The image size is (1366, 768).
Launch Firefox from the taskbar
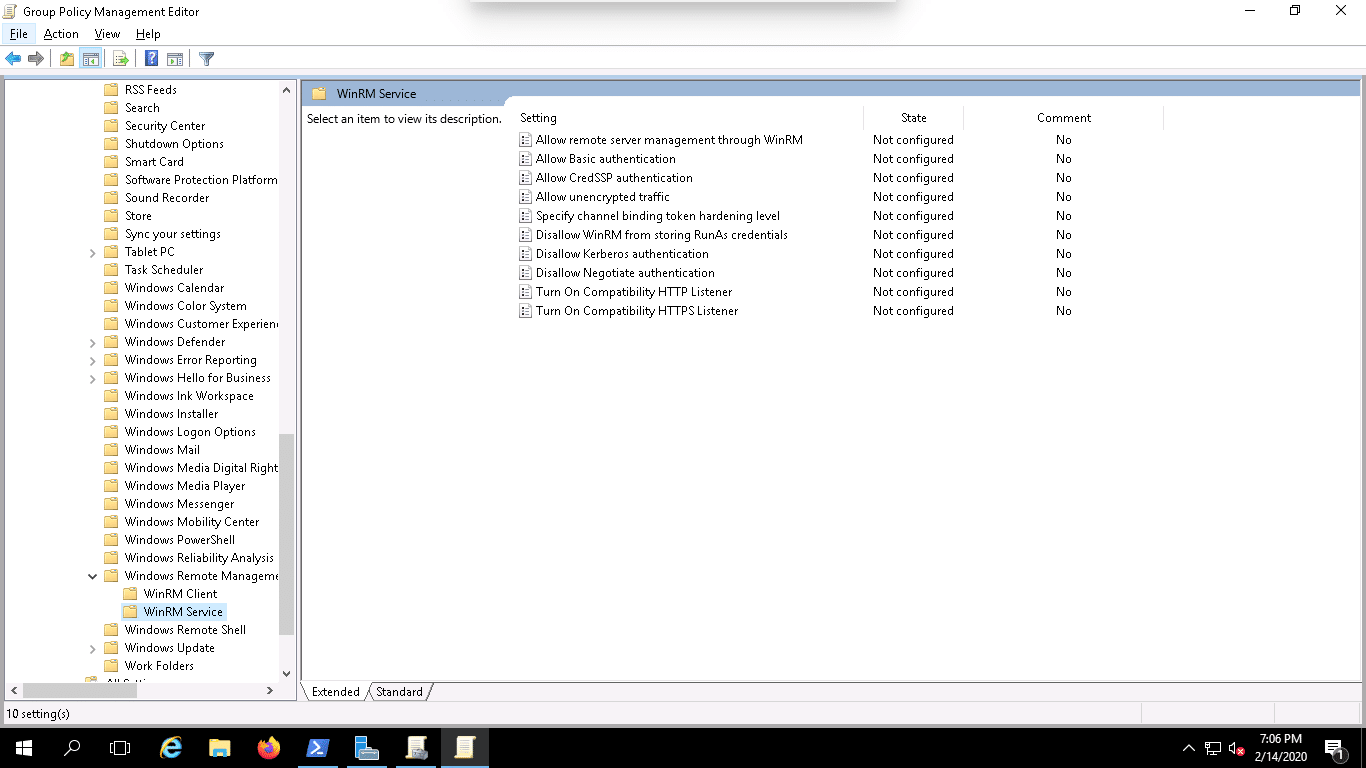click(269, 748)
